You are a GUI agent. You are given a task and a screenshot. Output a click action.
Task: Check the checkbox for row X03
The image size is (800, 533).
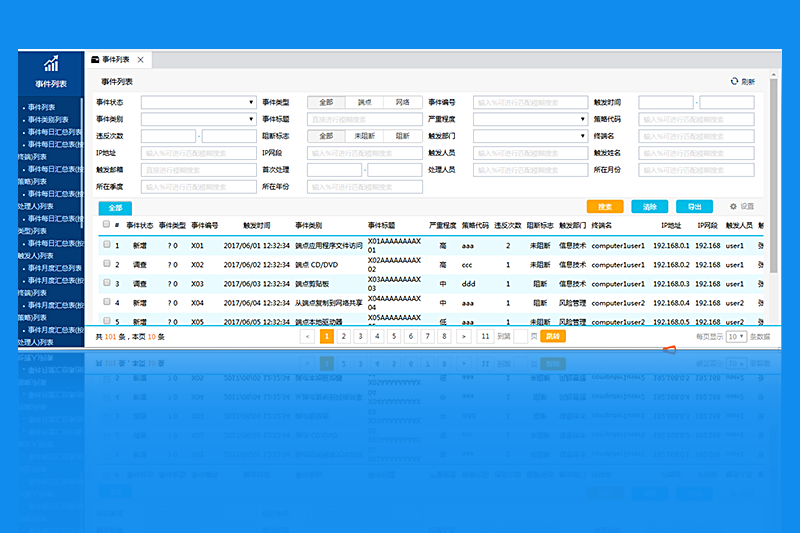coord(106,284)
